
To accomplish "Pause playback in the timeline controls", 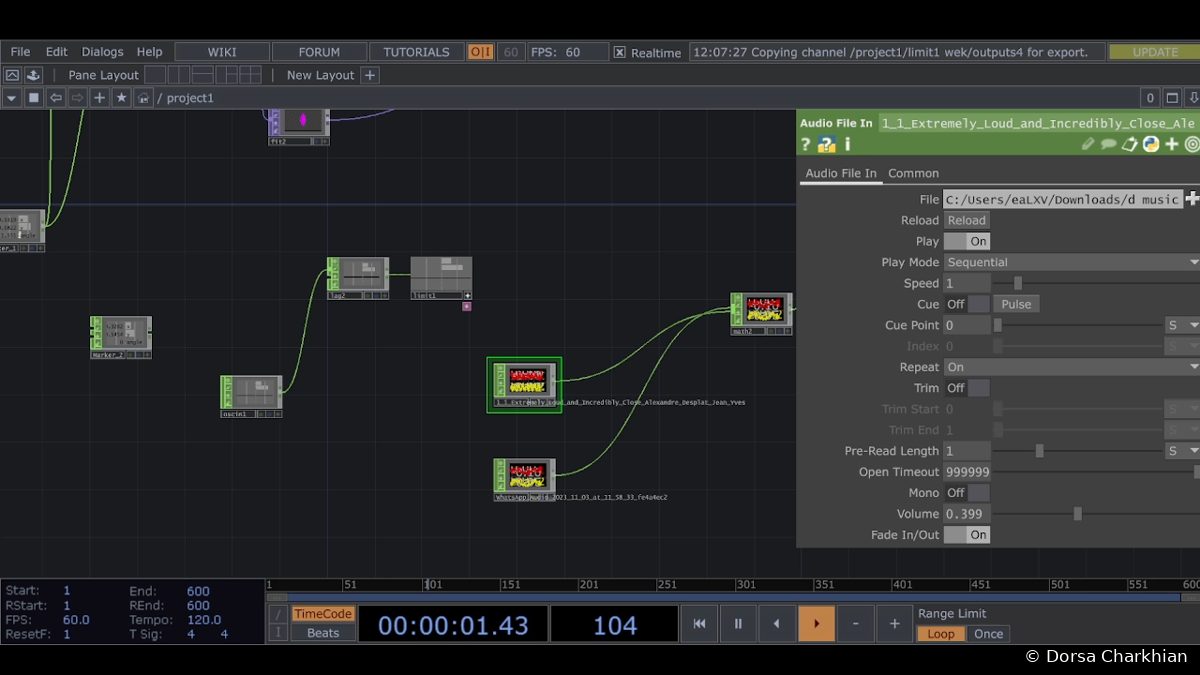I will pos(738,624).
